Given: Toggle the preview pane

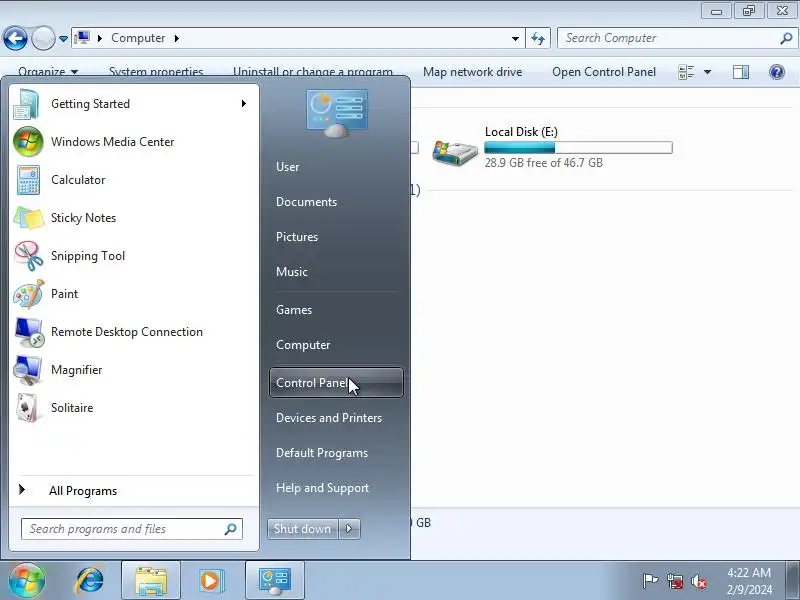Looking at the screenshot, I should 741,72.
